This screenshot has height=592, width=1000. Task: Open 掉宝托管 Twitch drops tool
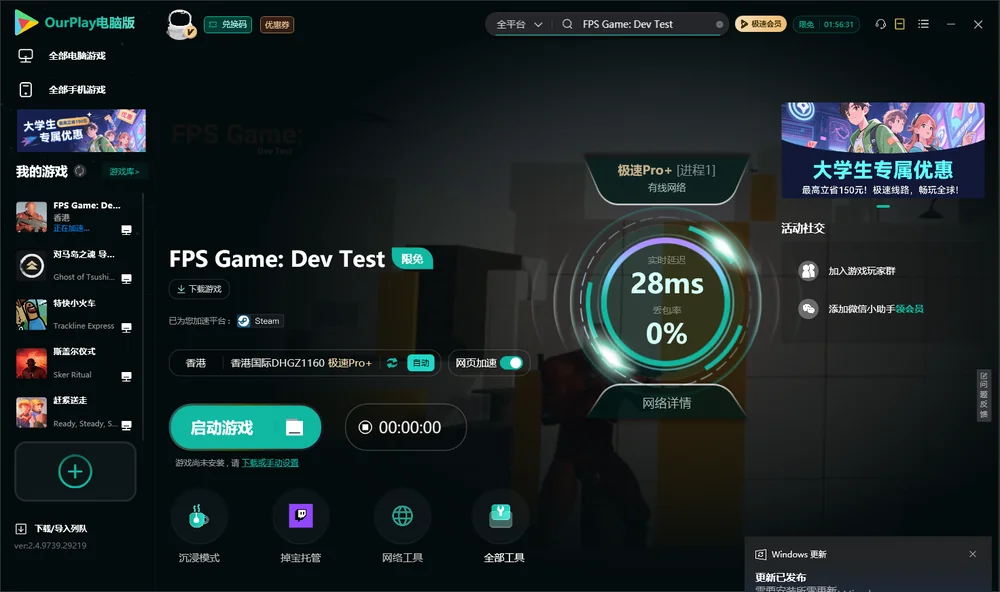300,527
